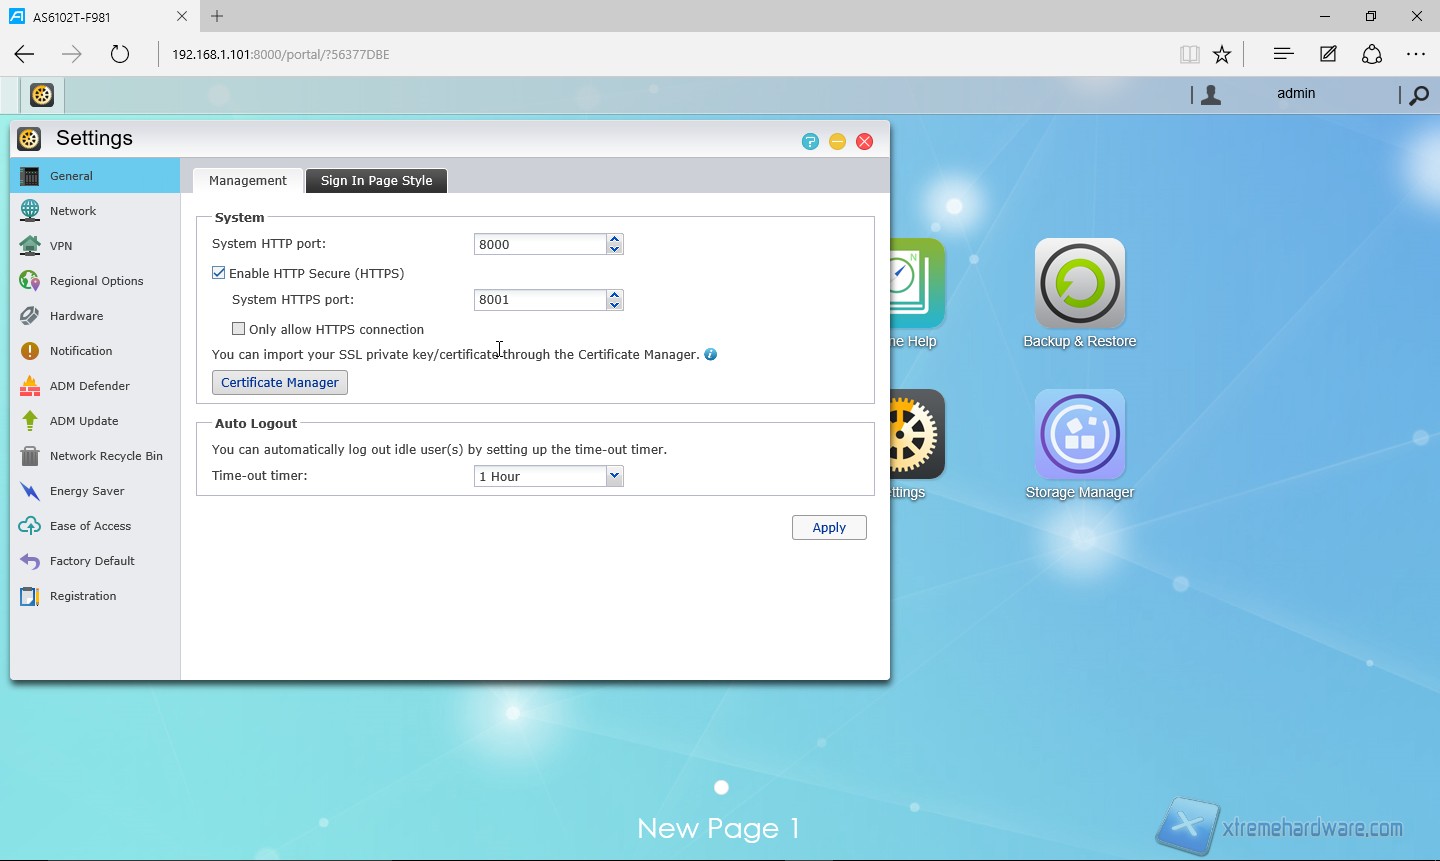The width and height of the screenshot is (1440, 861).
Task: Click the ADM Defender firewall icon
Action: (x=30, y=386)
